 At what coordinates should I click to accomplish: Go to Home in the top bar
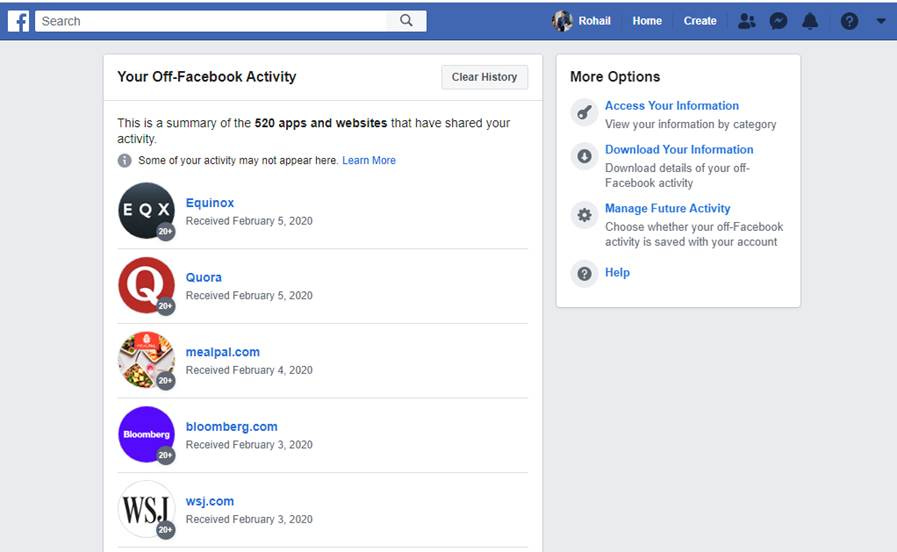[x=647, y=21]
